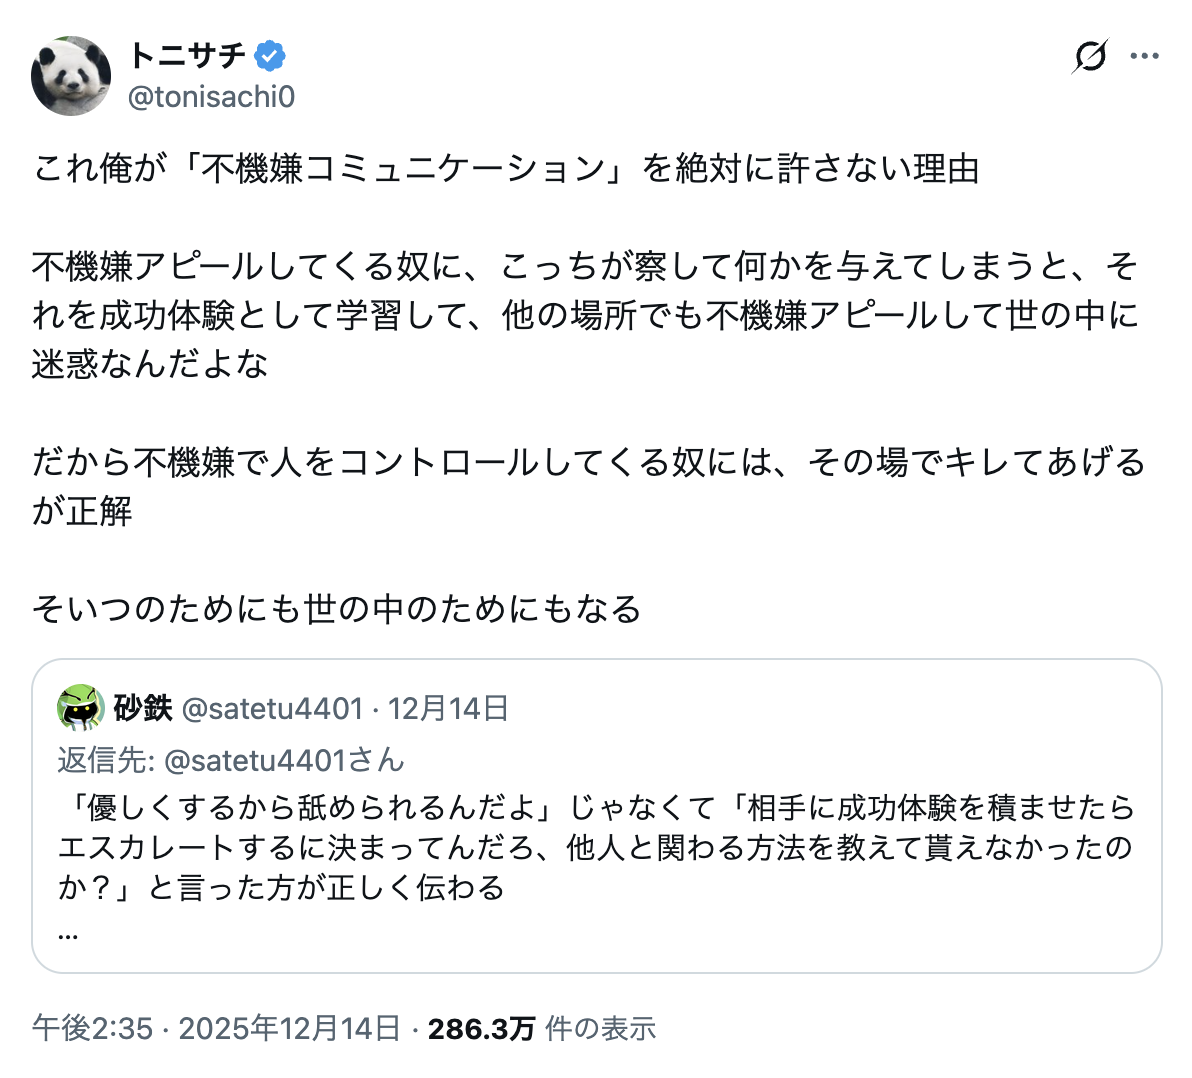The width and height of the screenshot is (1192, 1078).
Task: Click the panda profile avatar
Action: (x=70, y=76)
